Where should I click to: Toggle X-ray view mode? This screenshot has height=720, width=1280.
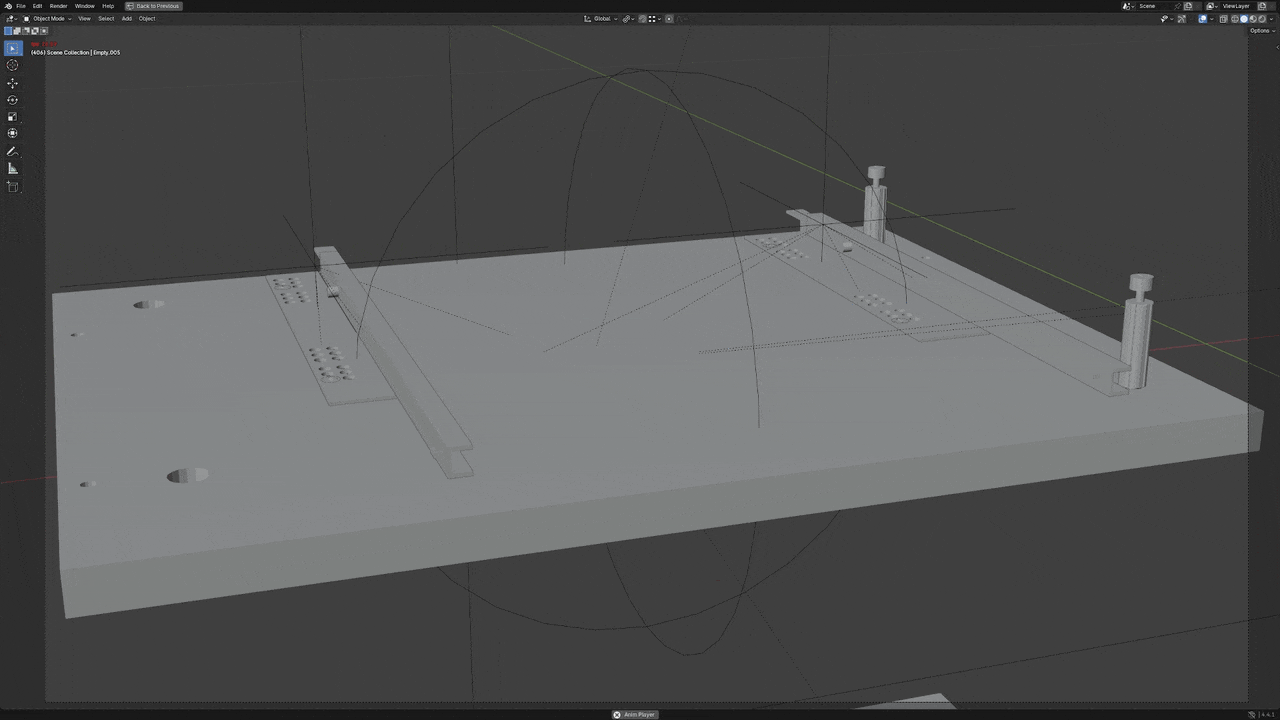(1223, 19)
